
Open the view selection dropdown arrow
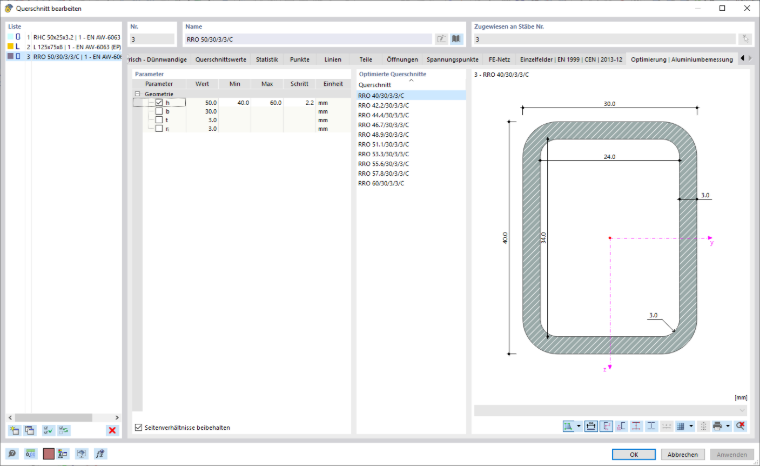(578, 426)
